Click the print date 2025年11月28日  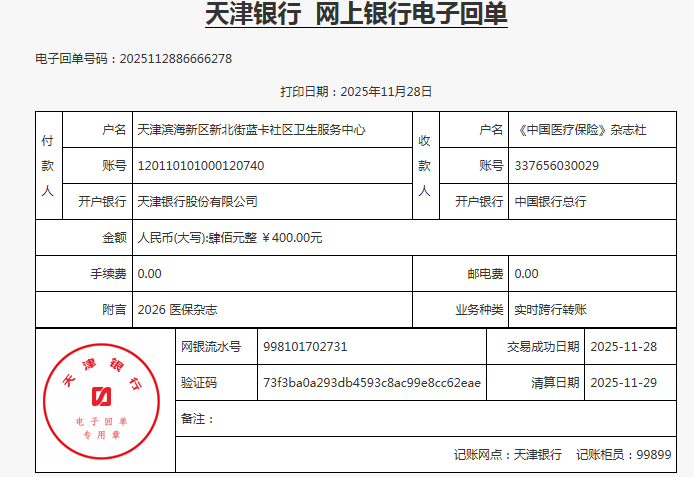click(x=386, y=91)
